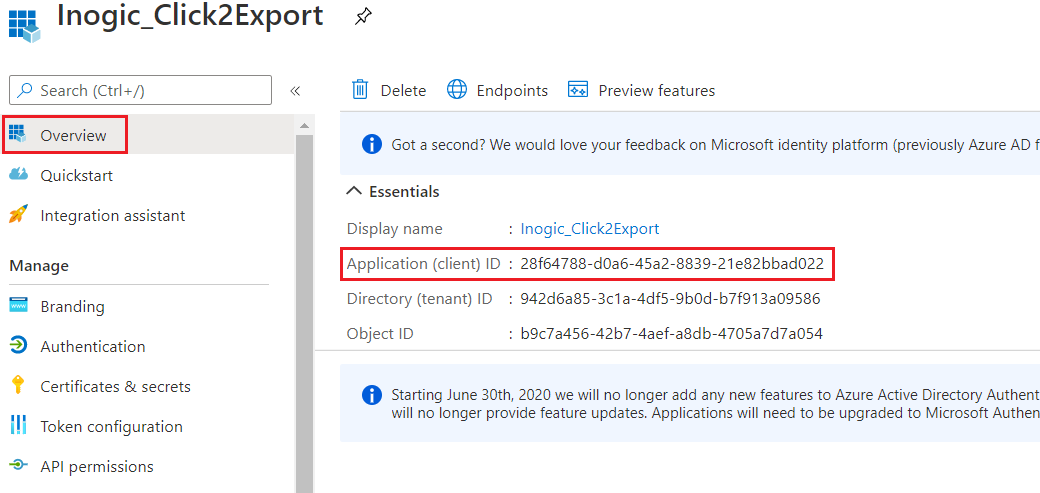Click the Delete trash can icon
The width and height of the screenshot is (1040, 493).
(360, 90)
